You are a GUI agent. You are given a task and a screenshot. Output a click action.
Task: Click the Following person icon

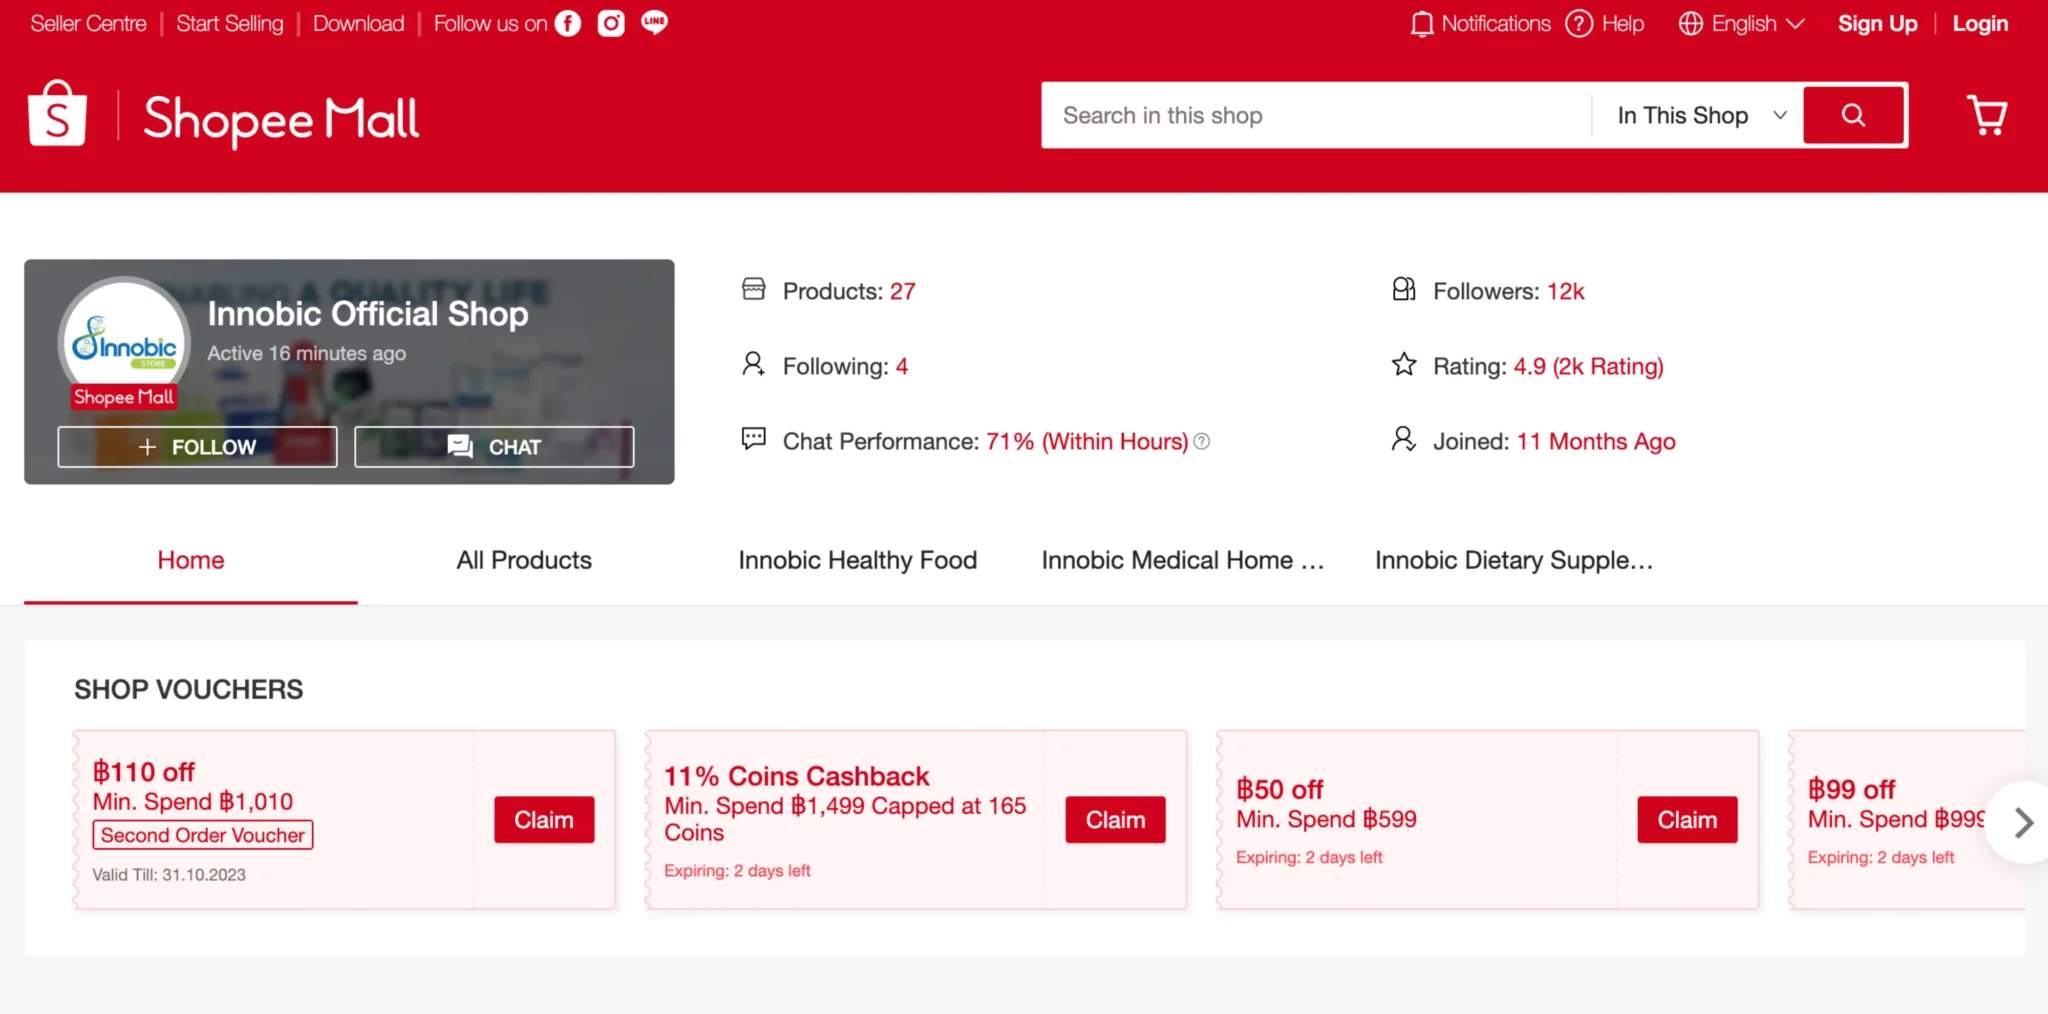[753, 364]
